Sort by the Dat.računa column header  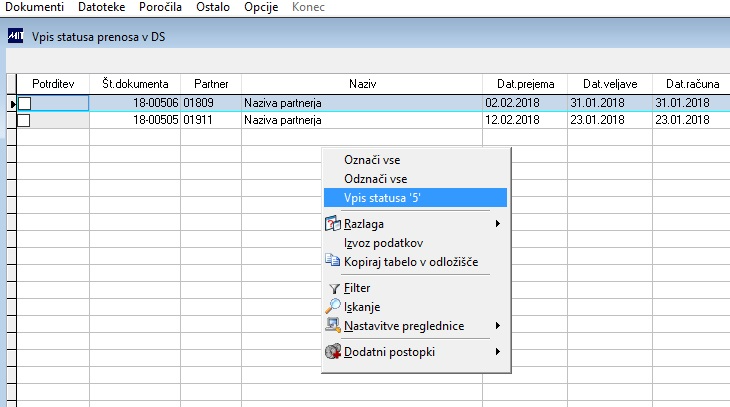point(692,84)
